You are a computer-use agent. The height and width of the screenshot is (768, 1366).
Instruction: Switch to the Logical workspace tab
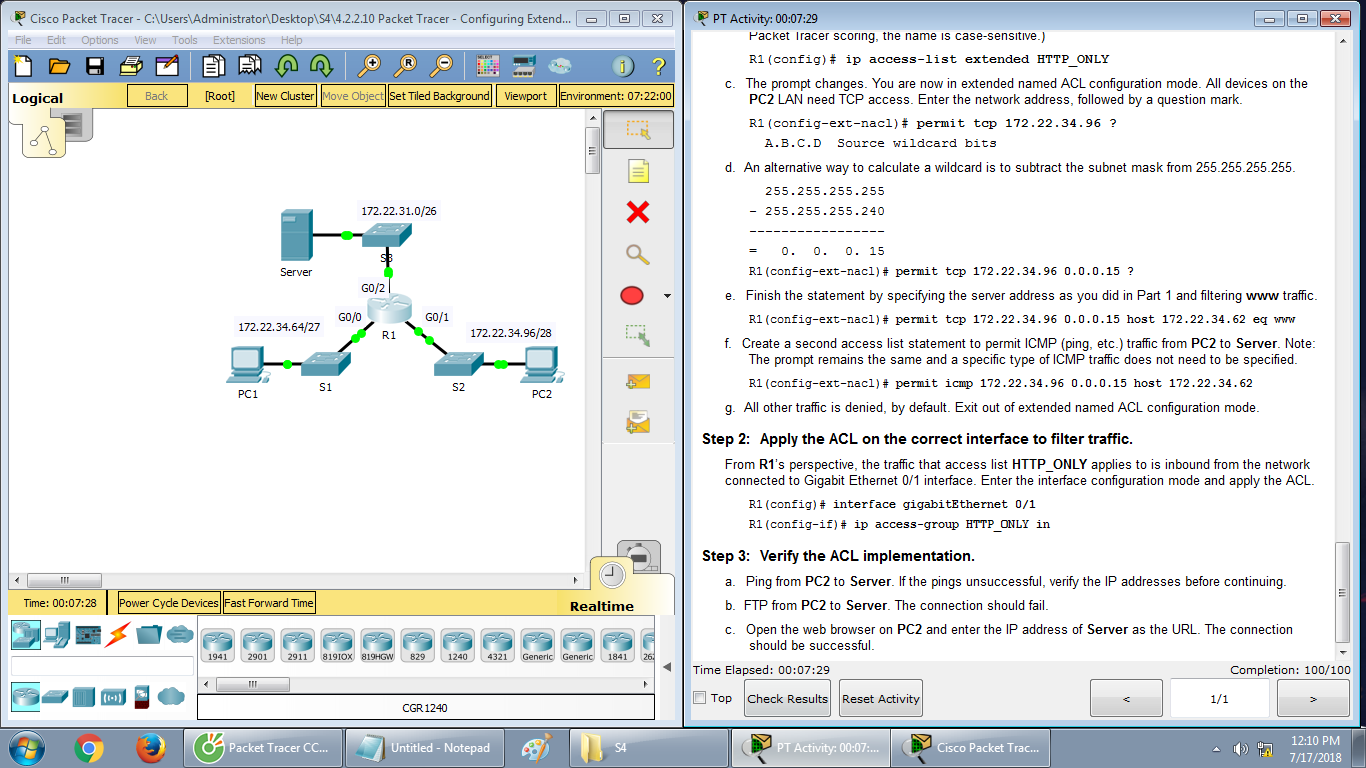pyautogui.click(x=37, y=98)
